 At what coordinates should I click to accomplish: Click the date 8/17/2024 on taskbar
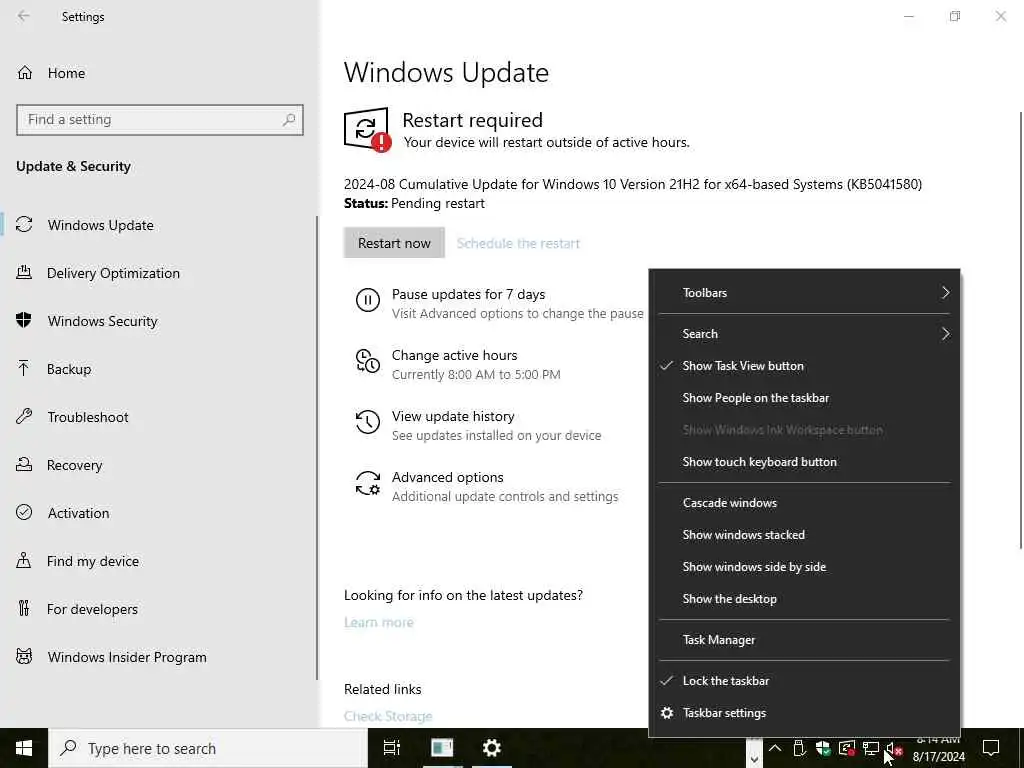[938, 757]
